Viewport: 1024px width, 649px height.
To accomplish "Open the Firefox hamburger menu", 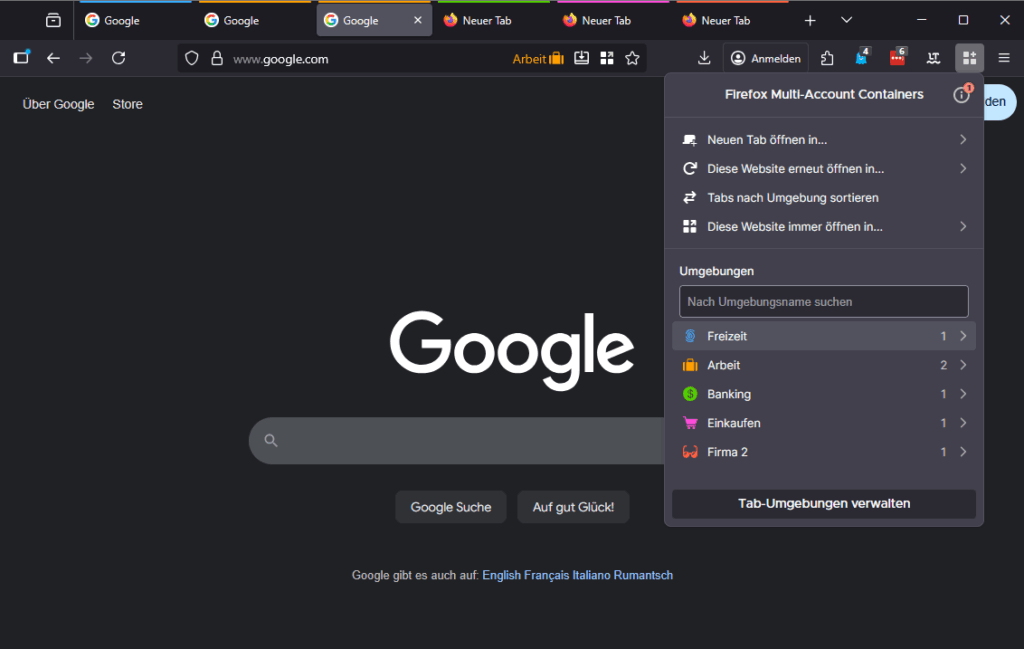I will 1004,58.
